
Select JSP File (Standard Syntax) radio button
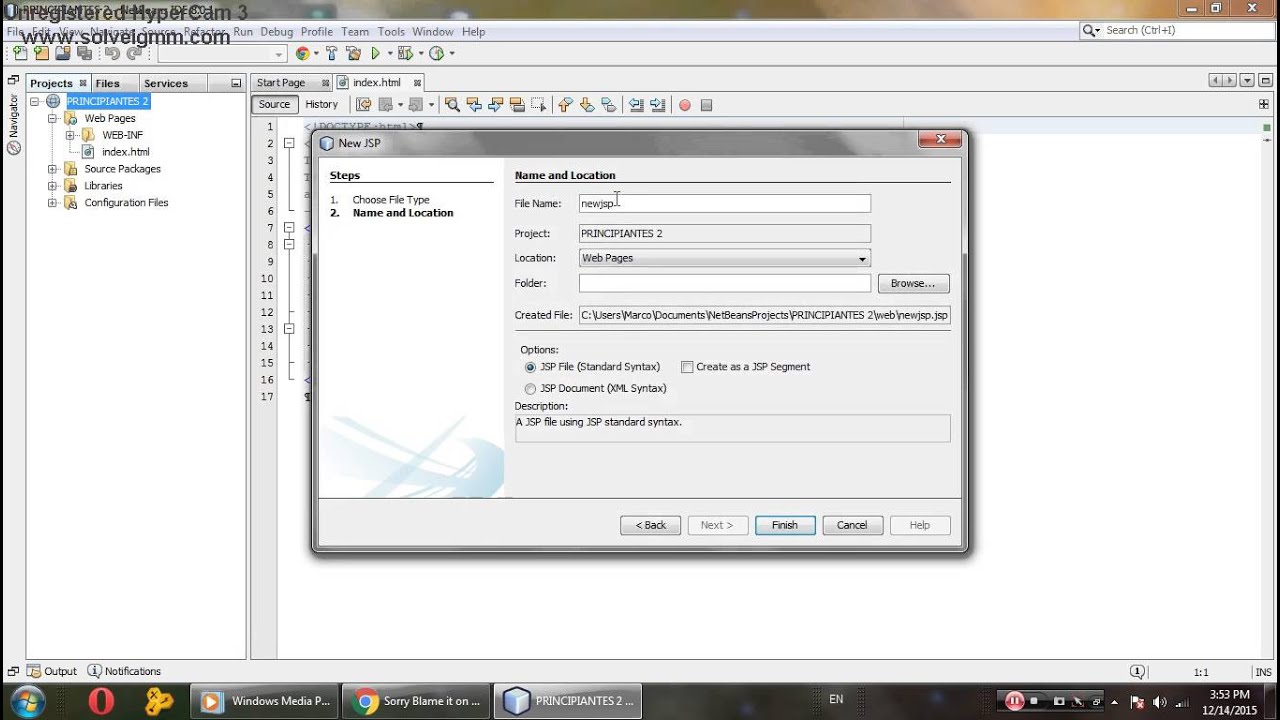tap(530, 367)
